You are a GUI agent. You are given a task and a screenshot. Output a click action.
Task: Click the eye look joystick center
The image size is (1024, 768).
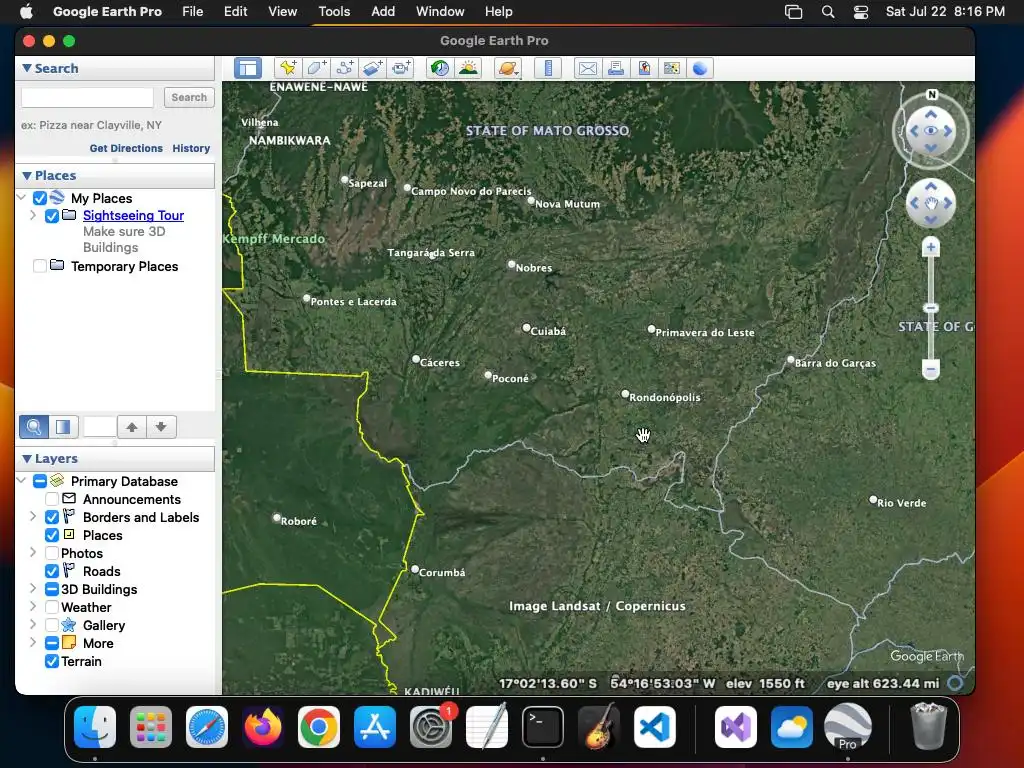click(x=931, y=131)
